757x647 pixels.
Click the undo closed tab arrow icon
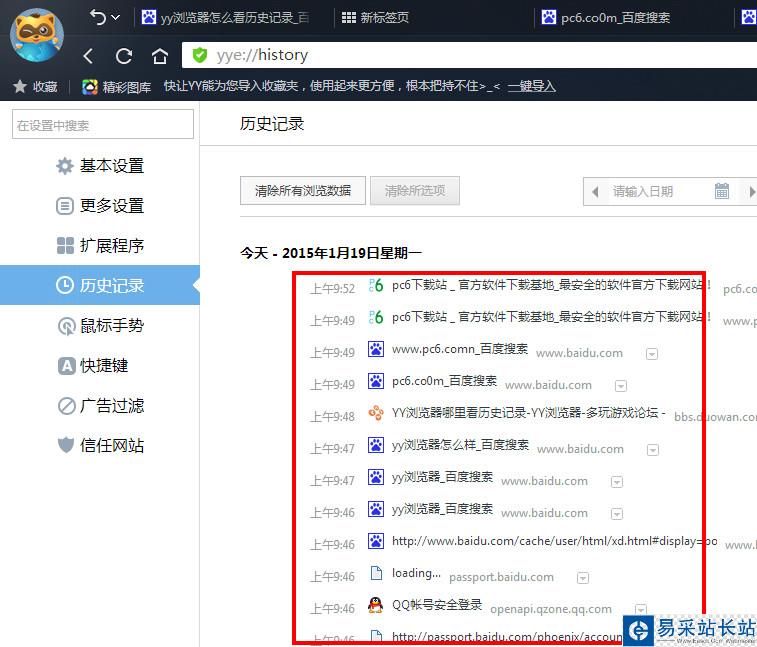[x=98, y=17]
